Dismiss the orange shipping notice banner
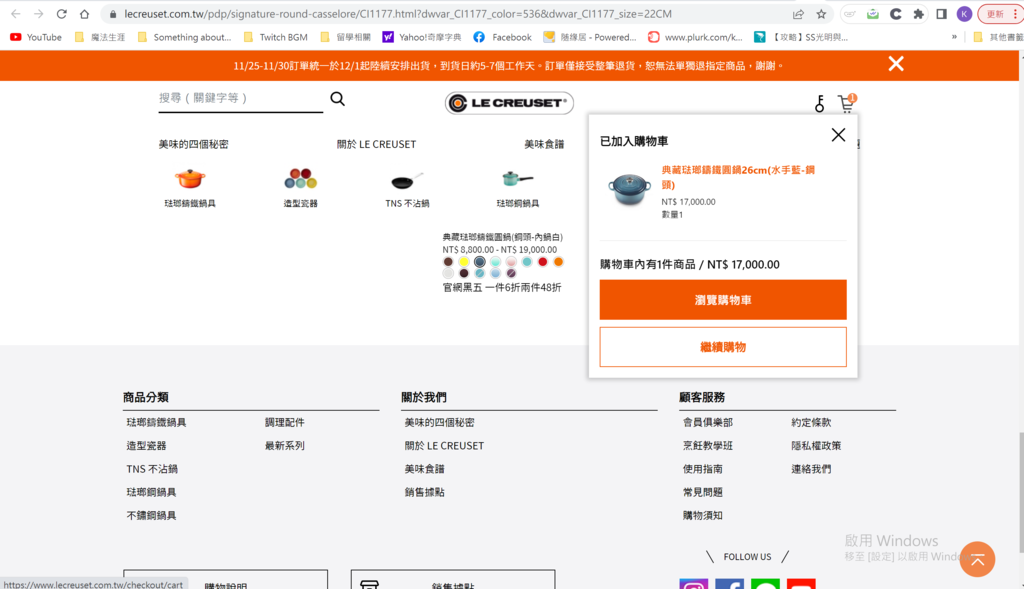Viewport: 1024px width, 589px height. click(x=896, y=64)
